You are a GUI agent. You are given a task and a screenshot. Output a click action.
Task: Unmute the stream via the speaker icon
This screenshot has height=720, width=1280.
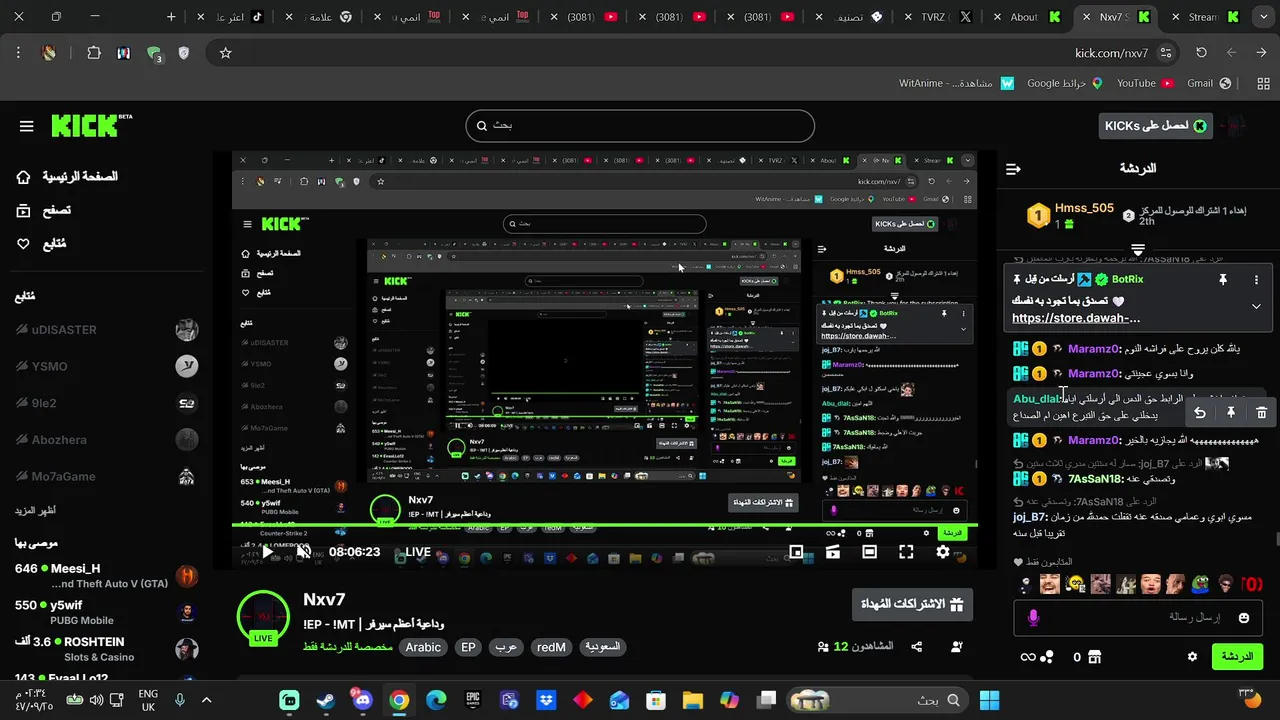304,552
